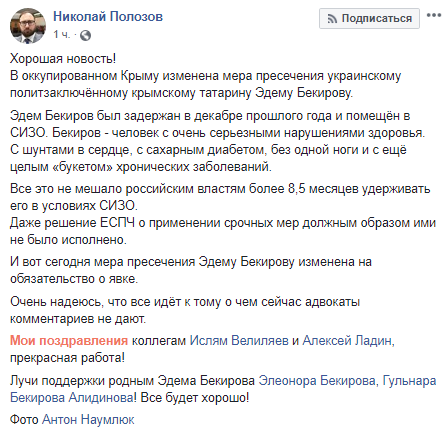447x435 pixels.
Task: Open the three-dot post options menu
Action: (434, 15)
